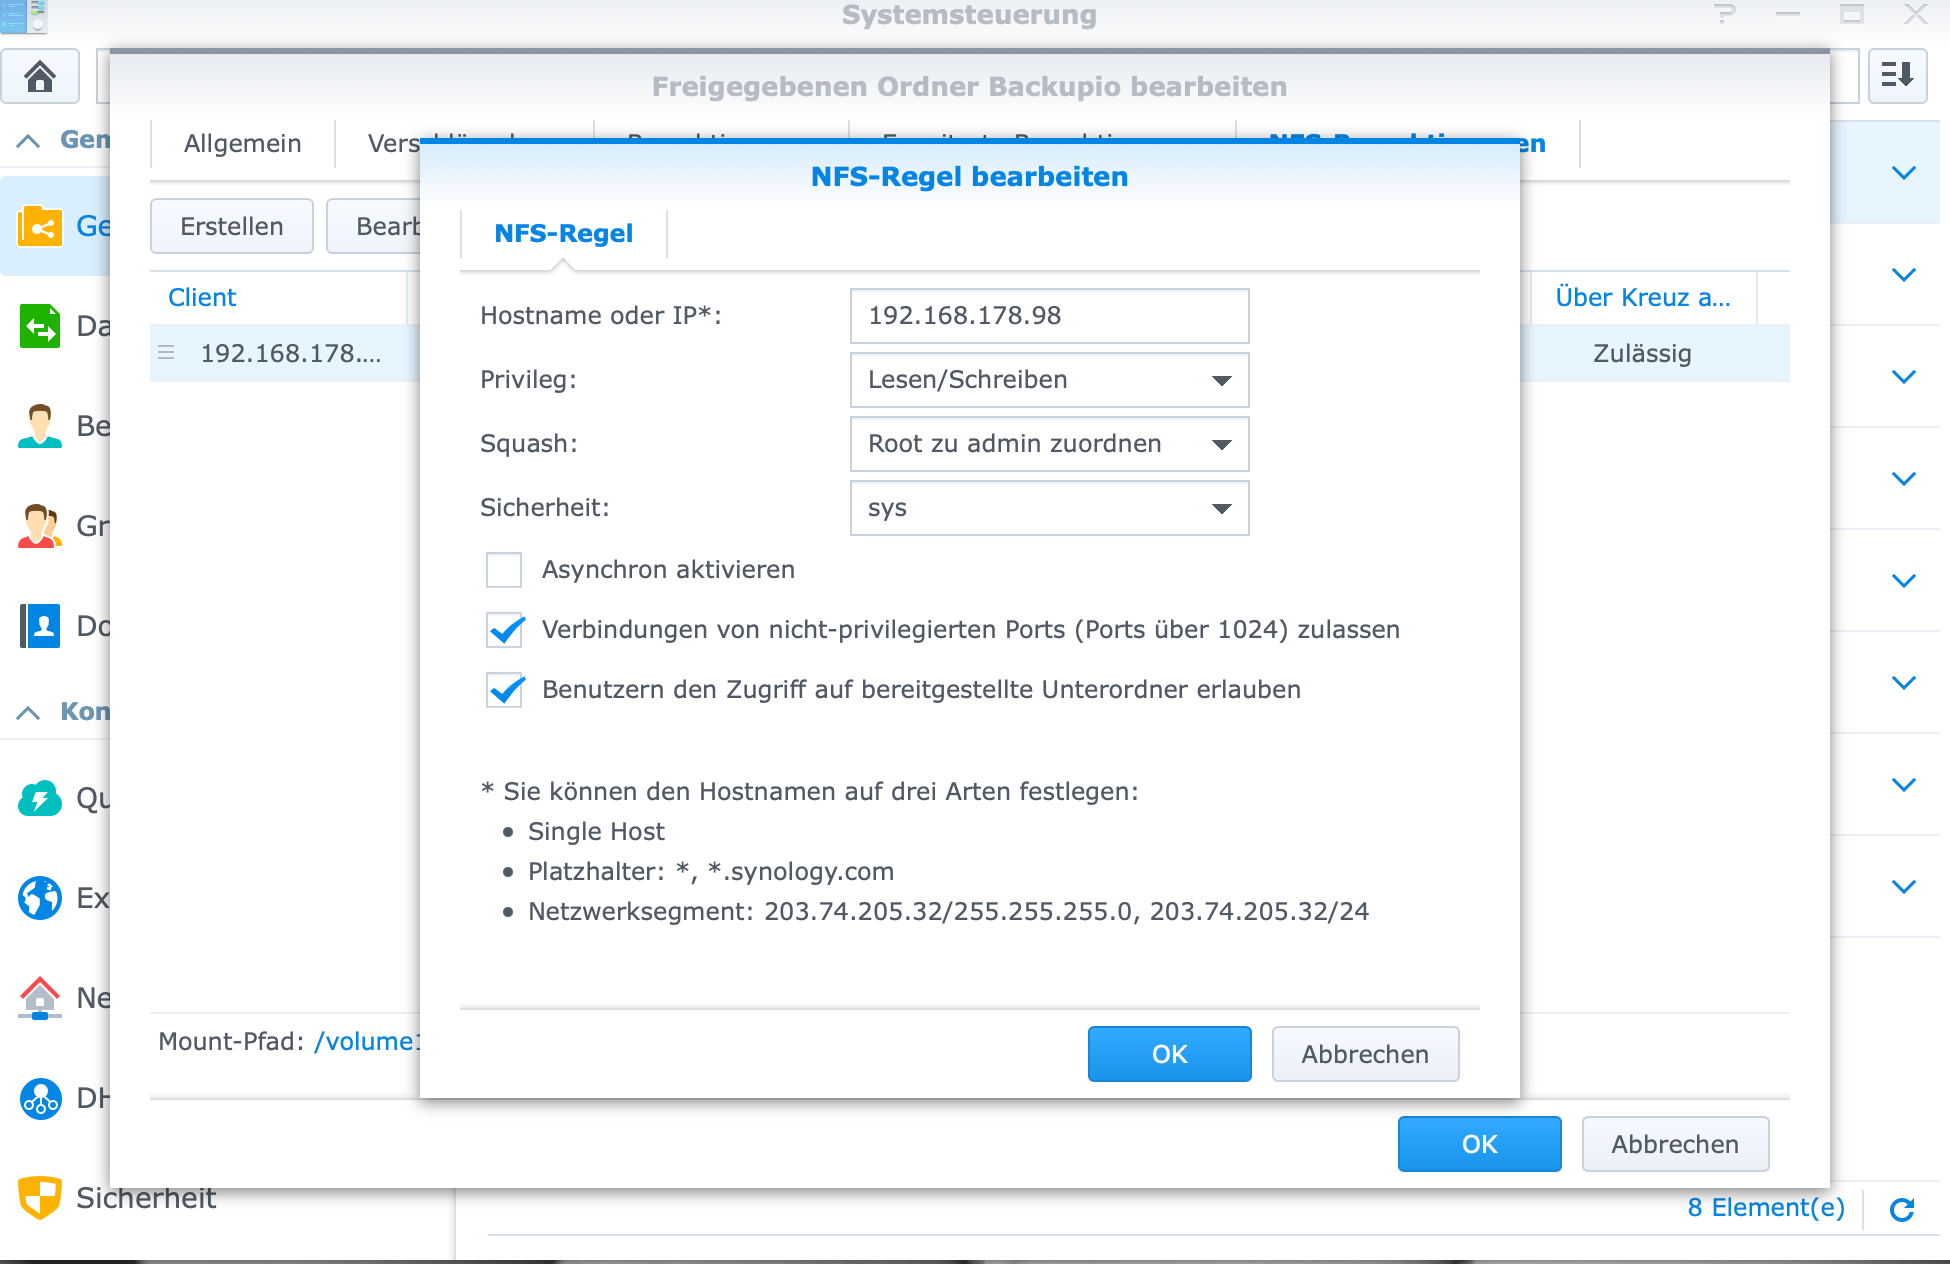Click the refresh icon near 8 Element(e)

pos(1902,1209)
